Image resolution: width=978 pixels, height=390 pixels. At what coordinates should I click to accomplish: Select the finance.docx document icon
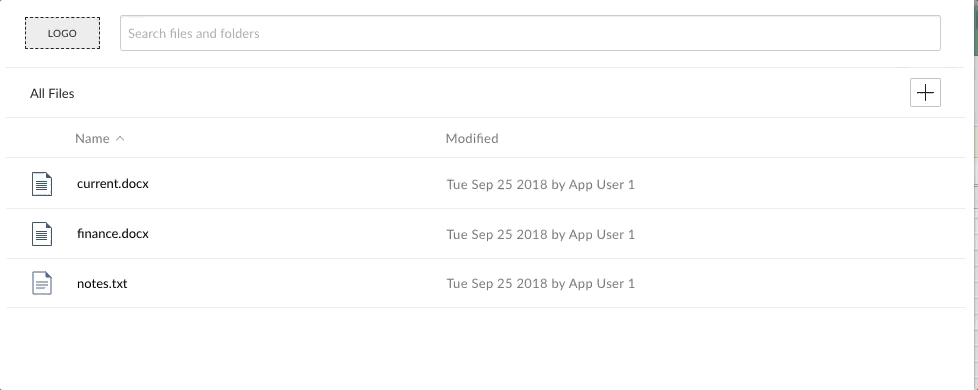coord(42,234)
